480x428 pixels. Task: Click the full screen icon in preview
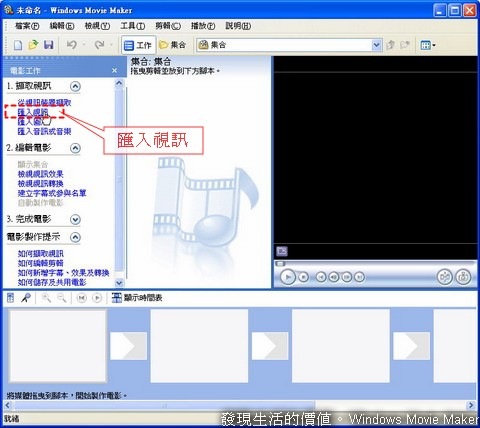tap(282, 251)
